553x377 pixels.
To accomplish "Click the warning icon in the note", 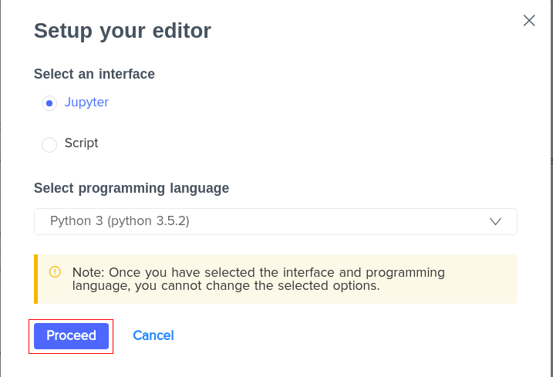I will point(55,272).
